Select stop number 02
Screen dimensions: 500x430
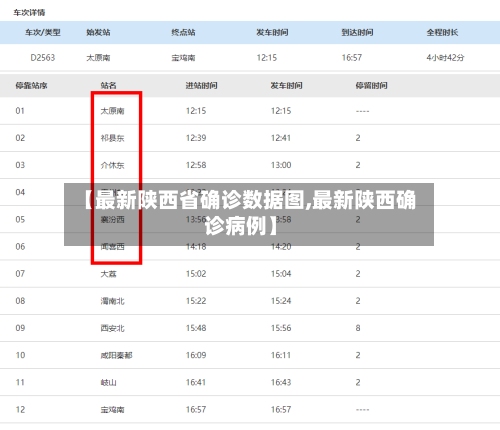20,138
